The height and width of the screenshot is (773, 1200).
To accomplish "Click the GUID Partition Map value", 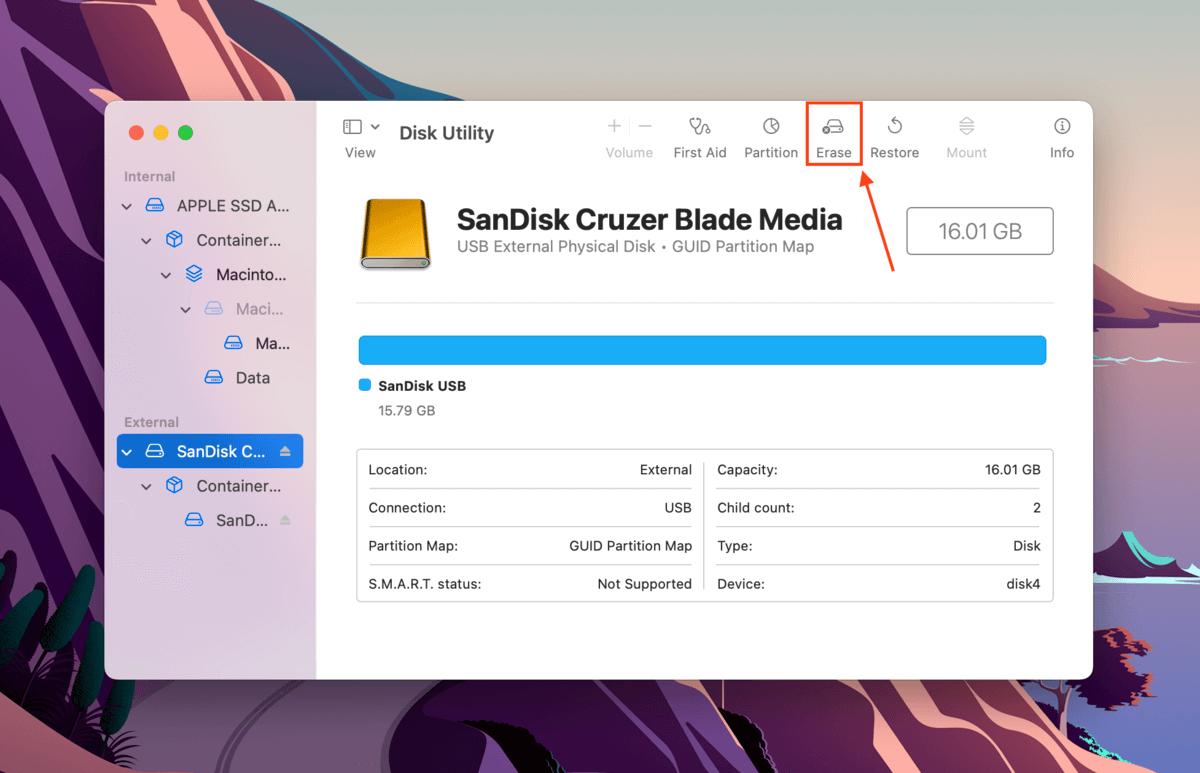I will pyautogui.click(x=630, y=546).
